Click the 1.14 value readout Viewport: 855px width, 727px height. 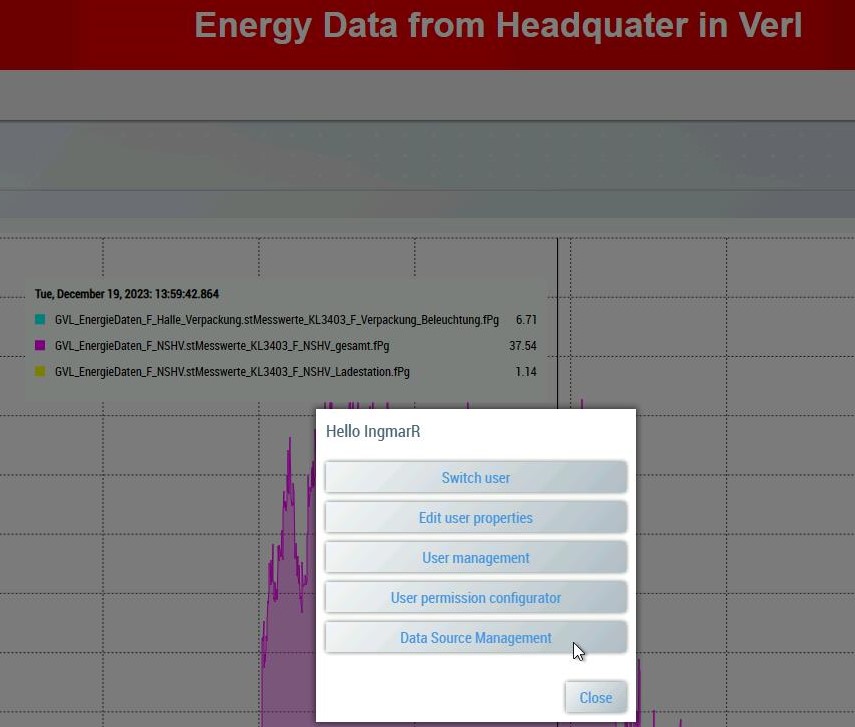[x=529, y=372]
